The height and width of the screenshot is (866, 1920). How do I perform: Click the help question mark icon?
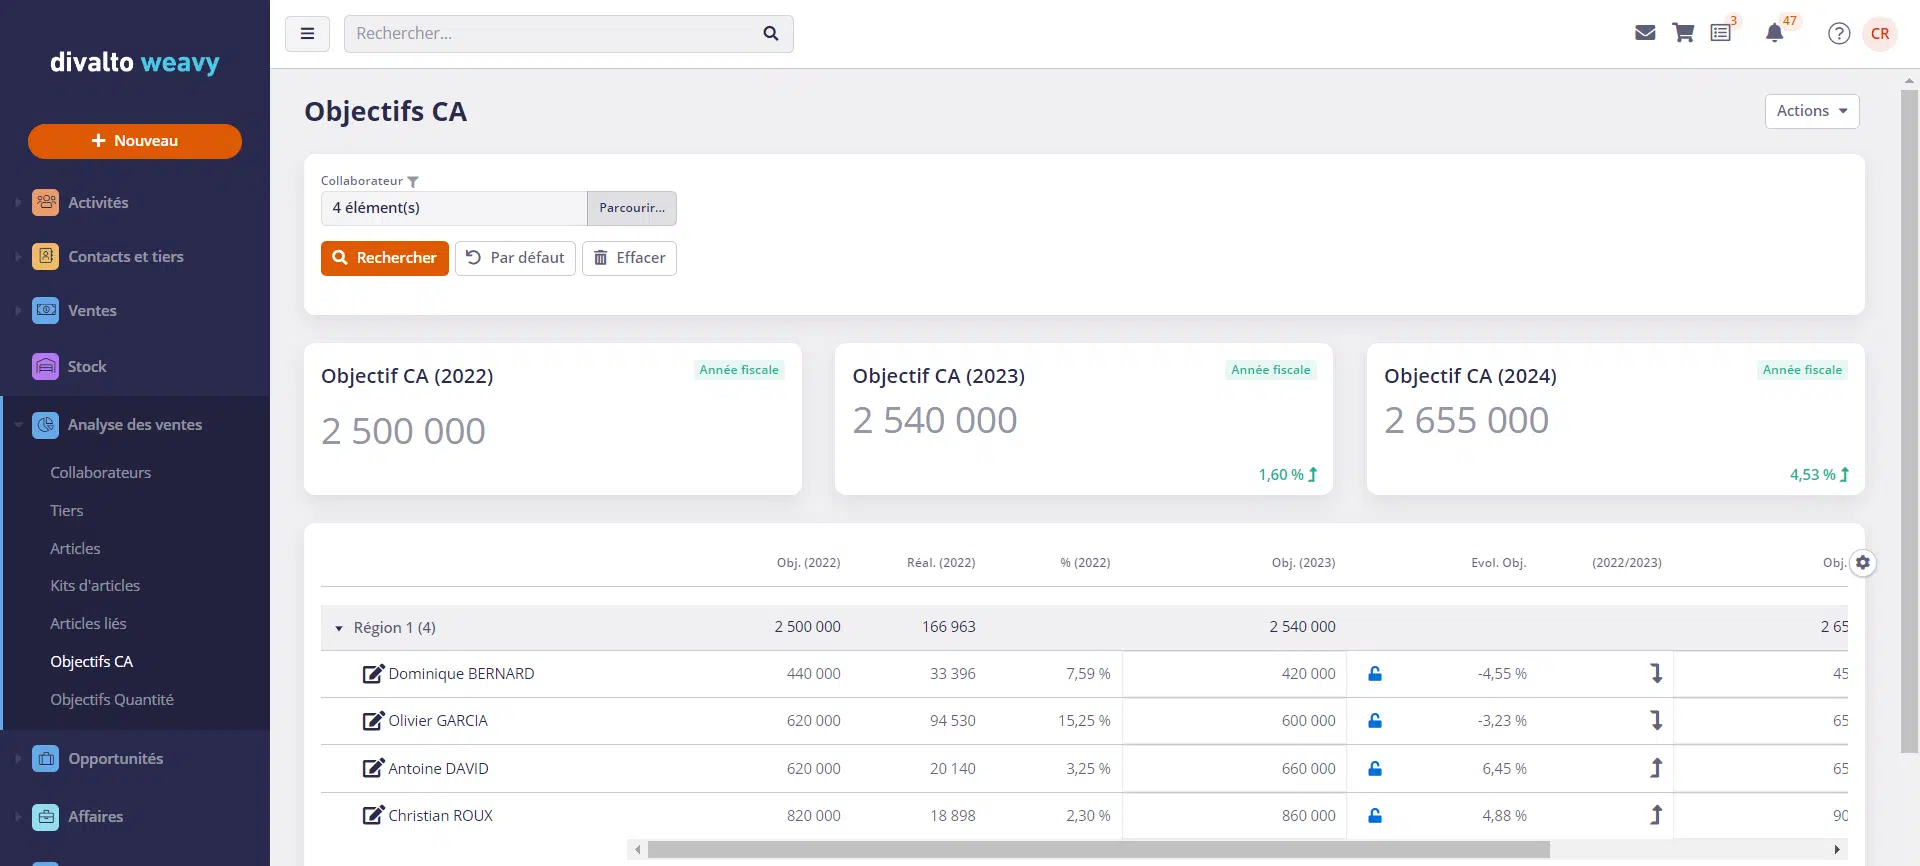[x=1838, y=33]
